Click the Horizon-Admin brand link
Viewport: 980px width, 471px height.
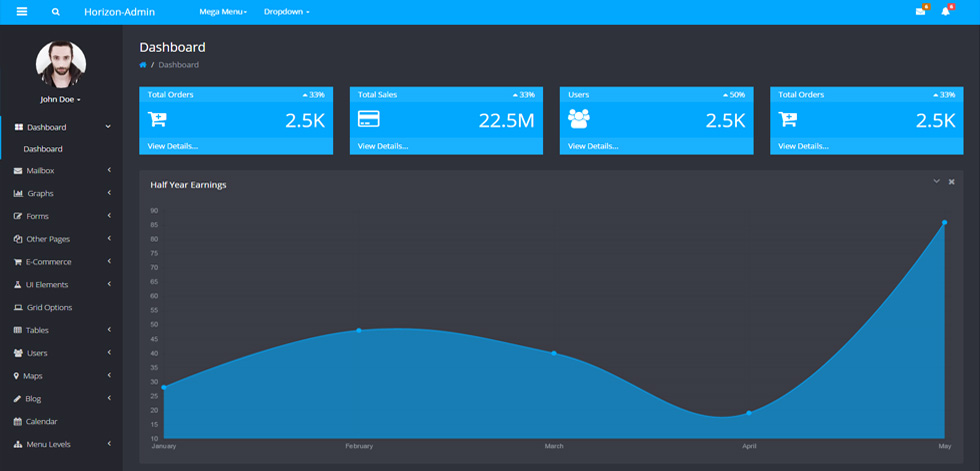click(119, 12)
